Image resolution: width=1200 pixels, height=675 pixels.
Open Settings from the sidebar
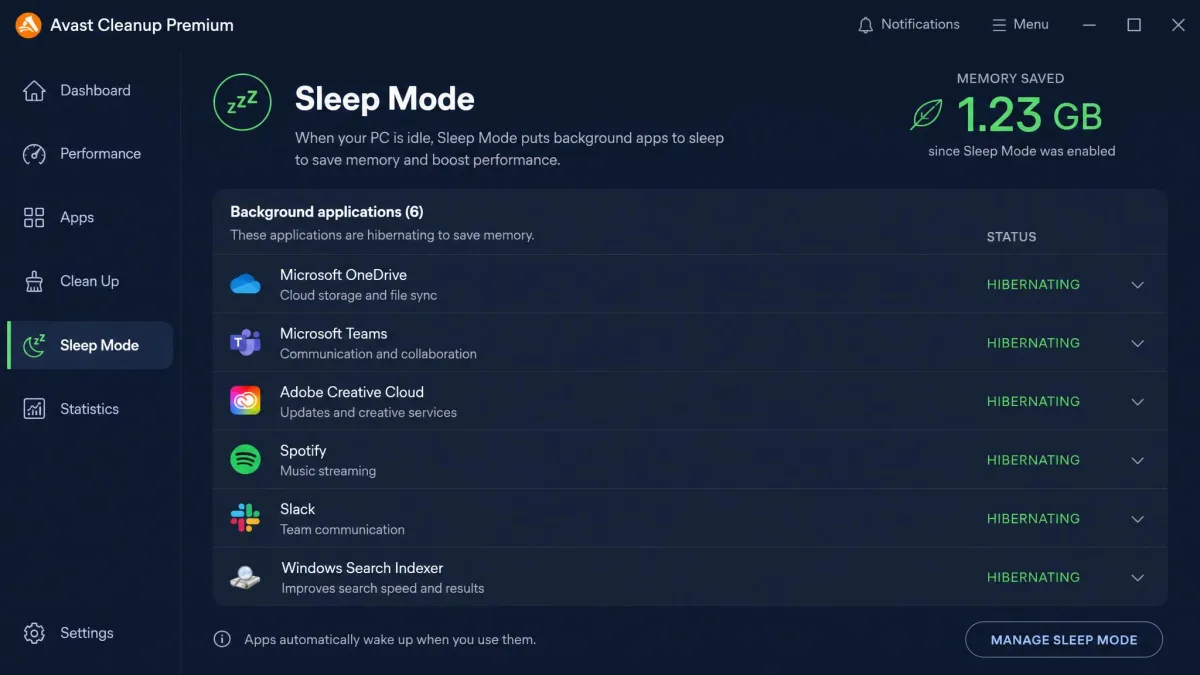click(90, 633)
